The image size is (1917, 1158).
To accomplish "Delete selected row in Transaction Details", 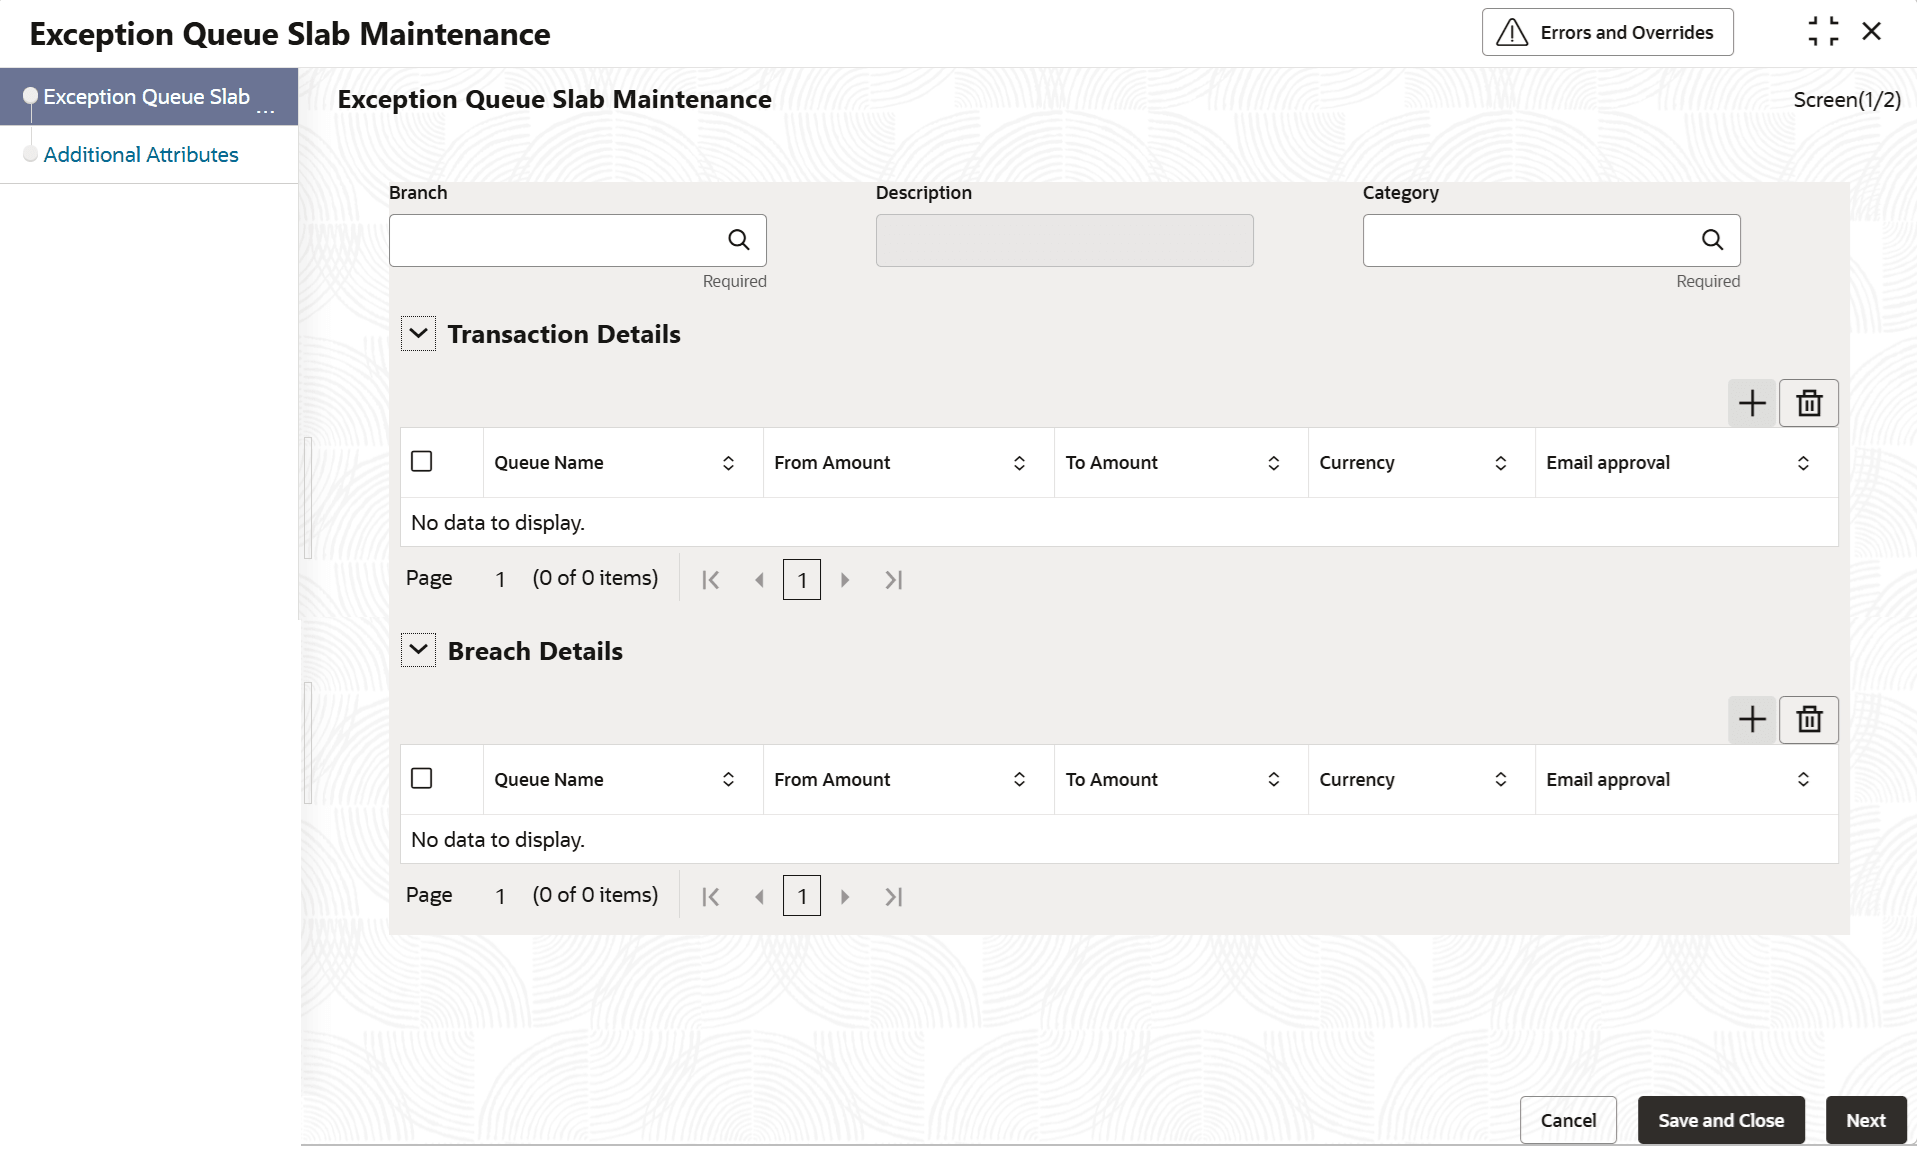I will [x=1809, y=403].
